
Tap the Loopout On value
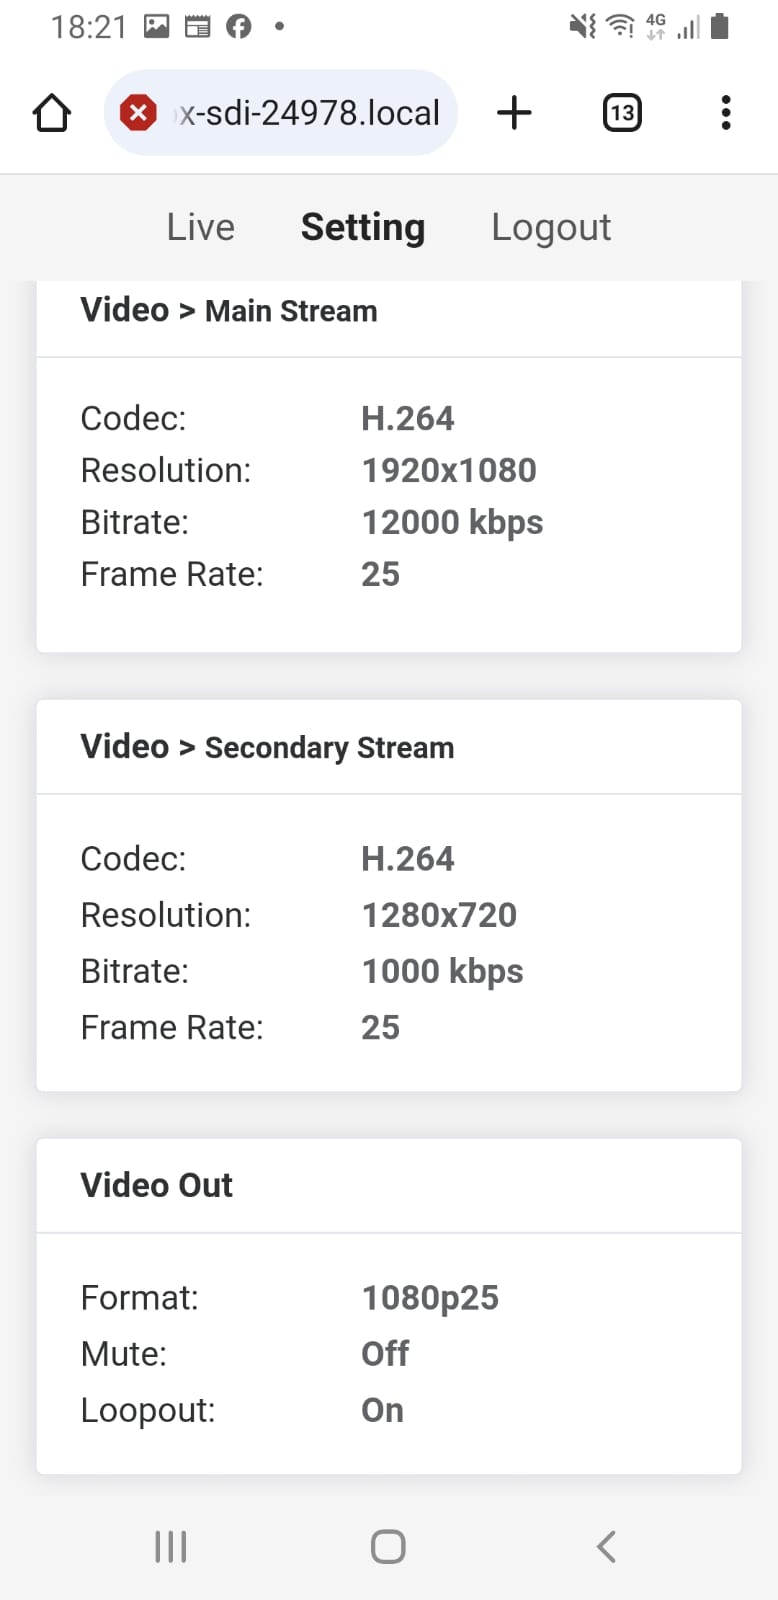coord(382,1410)
